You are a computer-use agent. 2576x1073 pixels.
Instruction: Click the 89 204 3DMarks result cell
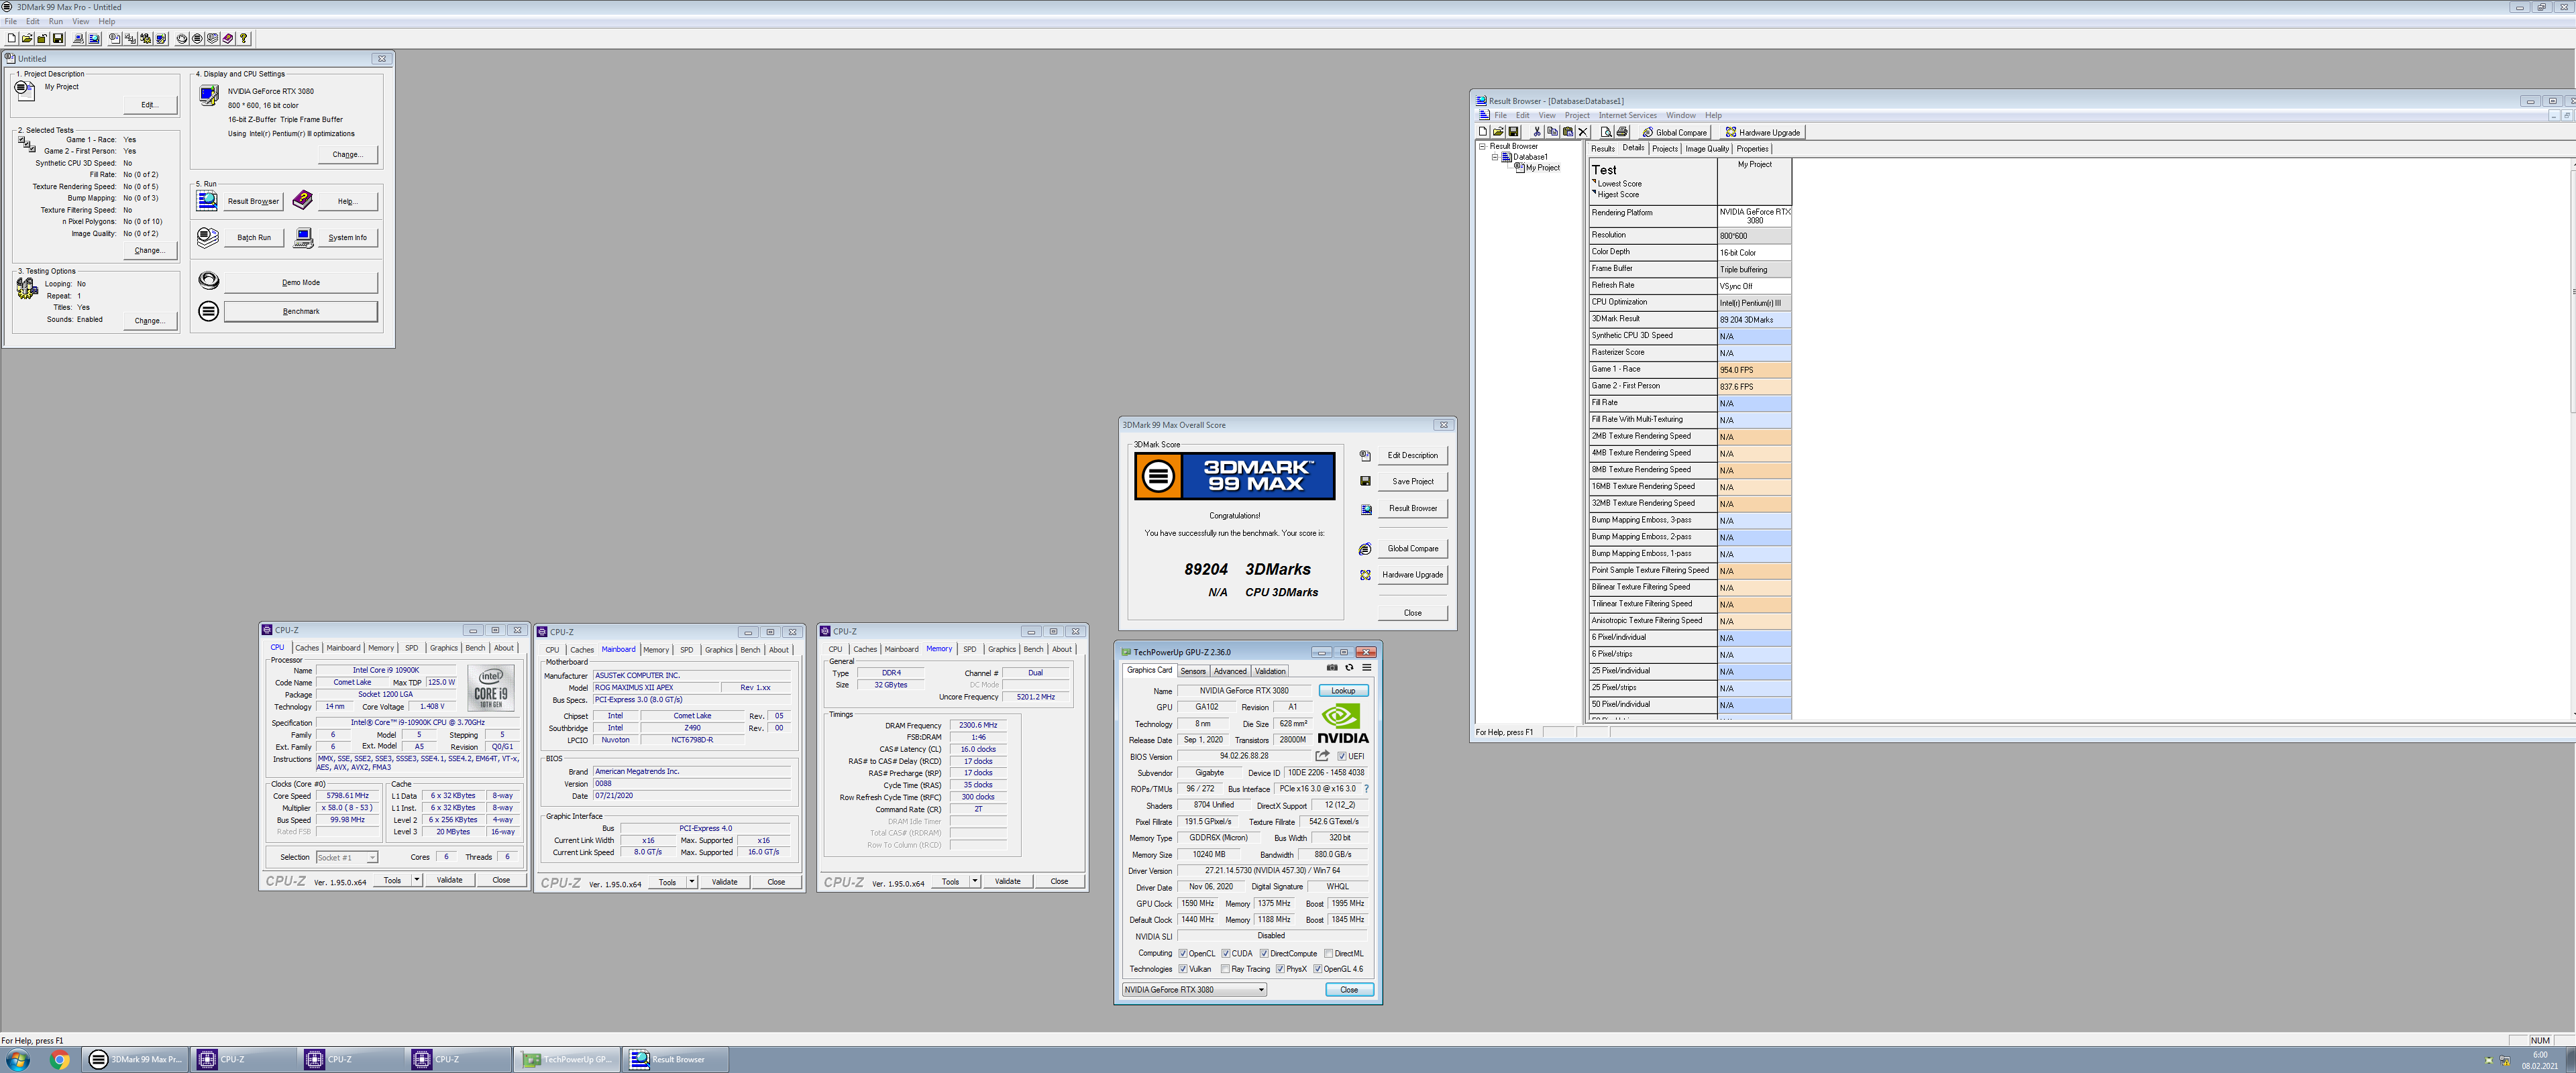tap(1754, 320)
